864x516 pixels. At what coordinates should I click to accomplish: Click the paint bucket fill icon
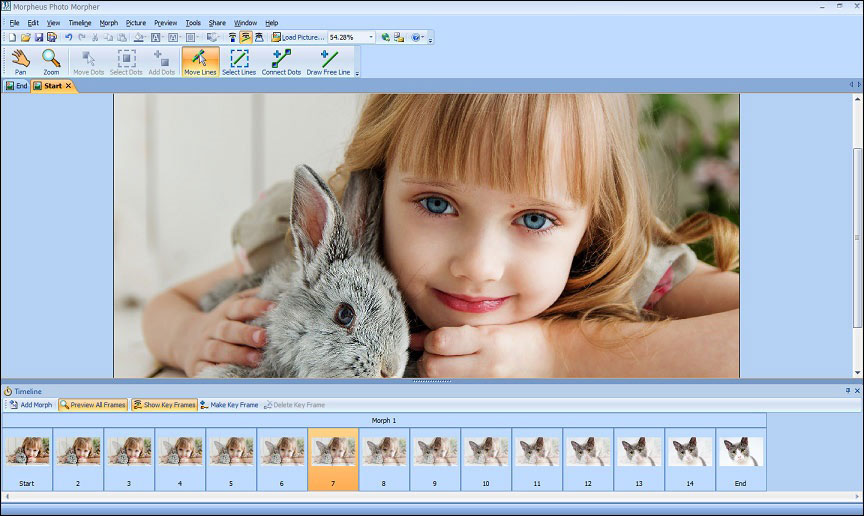click(139, 37)
